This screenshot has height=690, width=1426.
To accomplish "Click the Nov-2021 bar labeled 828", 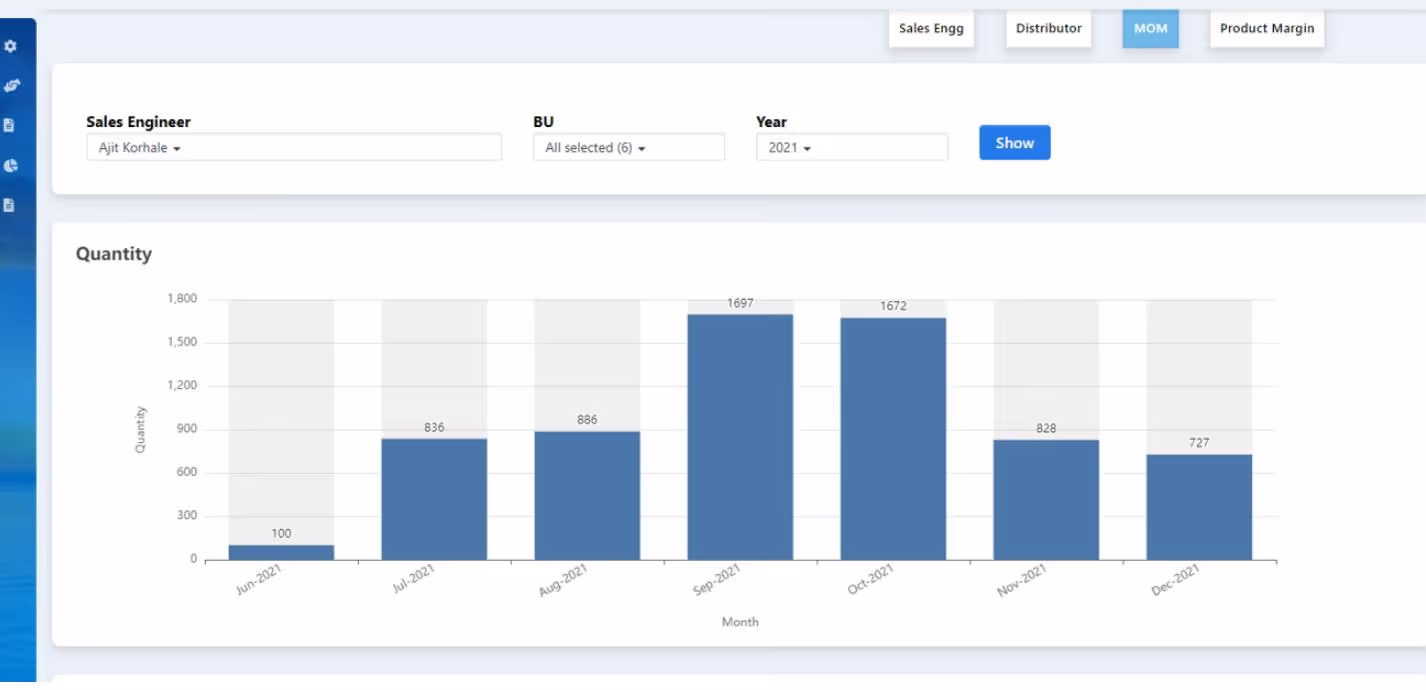I will click(1046, 500).
